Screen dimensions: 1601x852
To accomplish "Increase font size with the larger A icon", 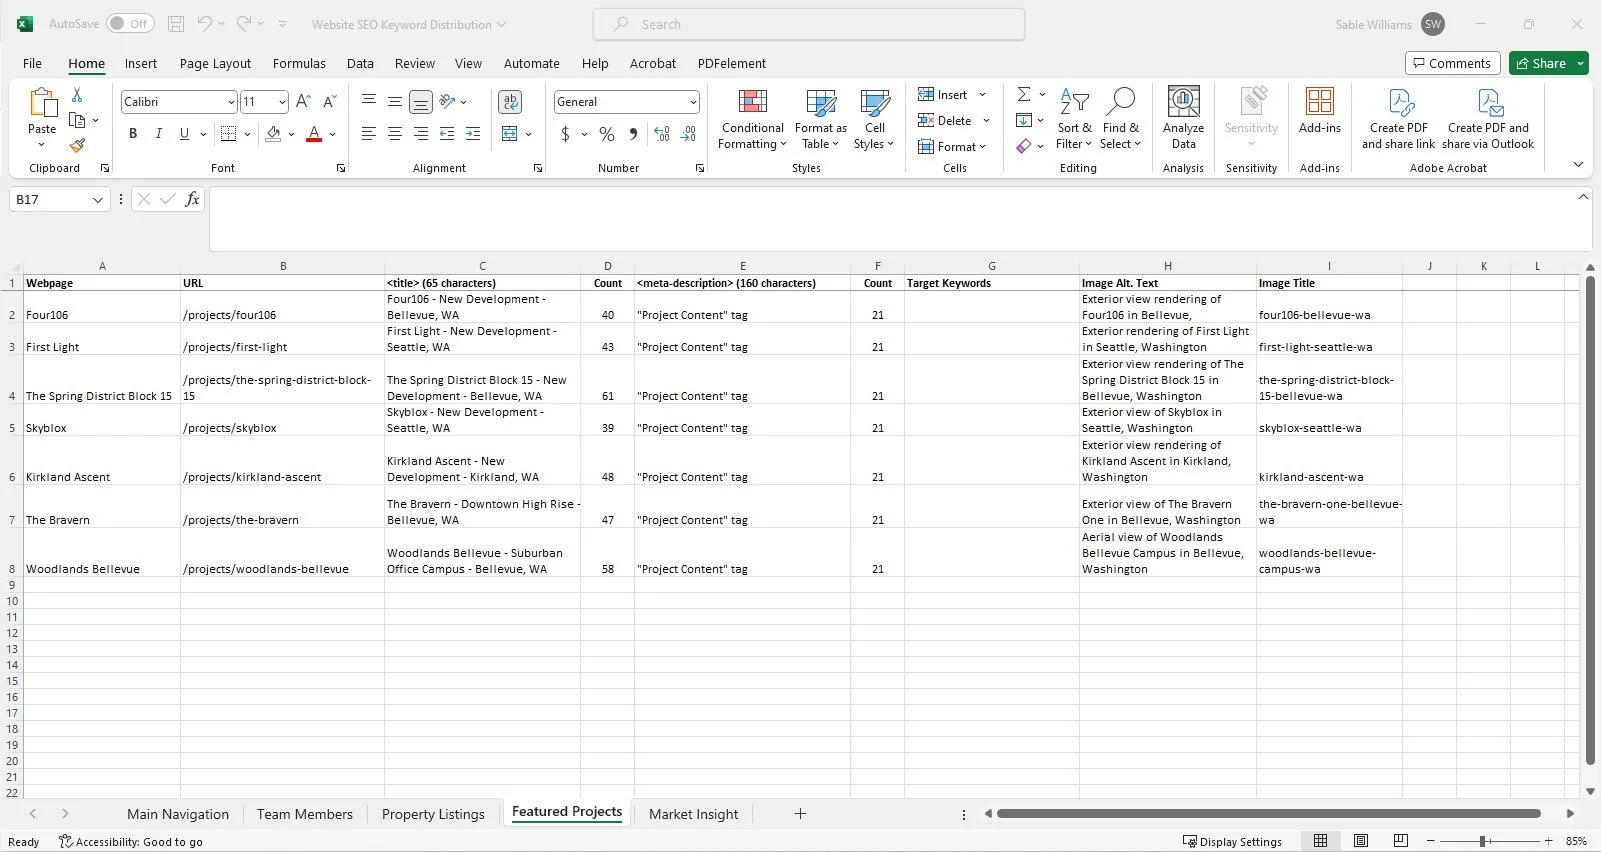I will (x=303, y=101).
